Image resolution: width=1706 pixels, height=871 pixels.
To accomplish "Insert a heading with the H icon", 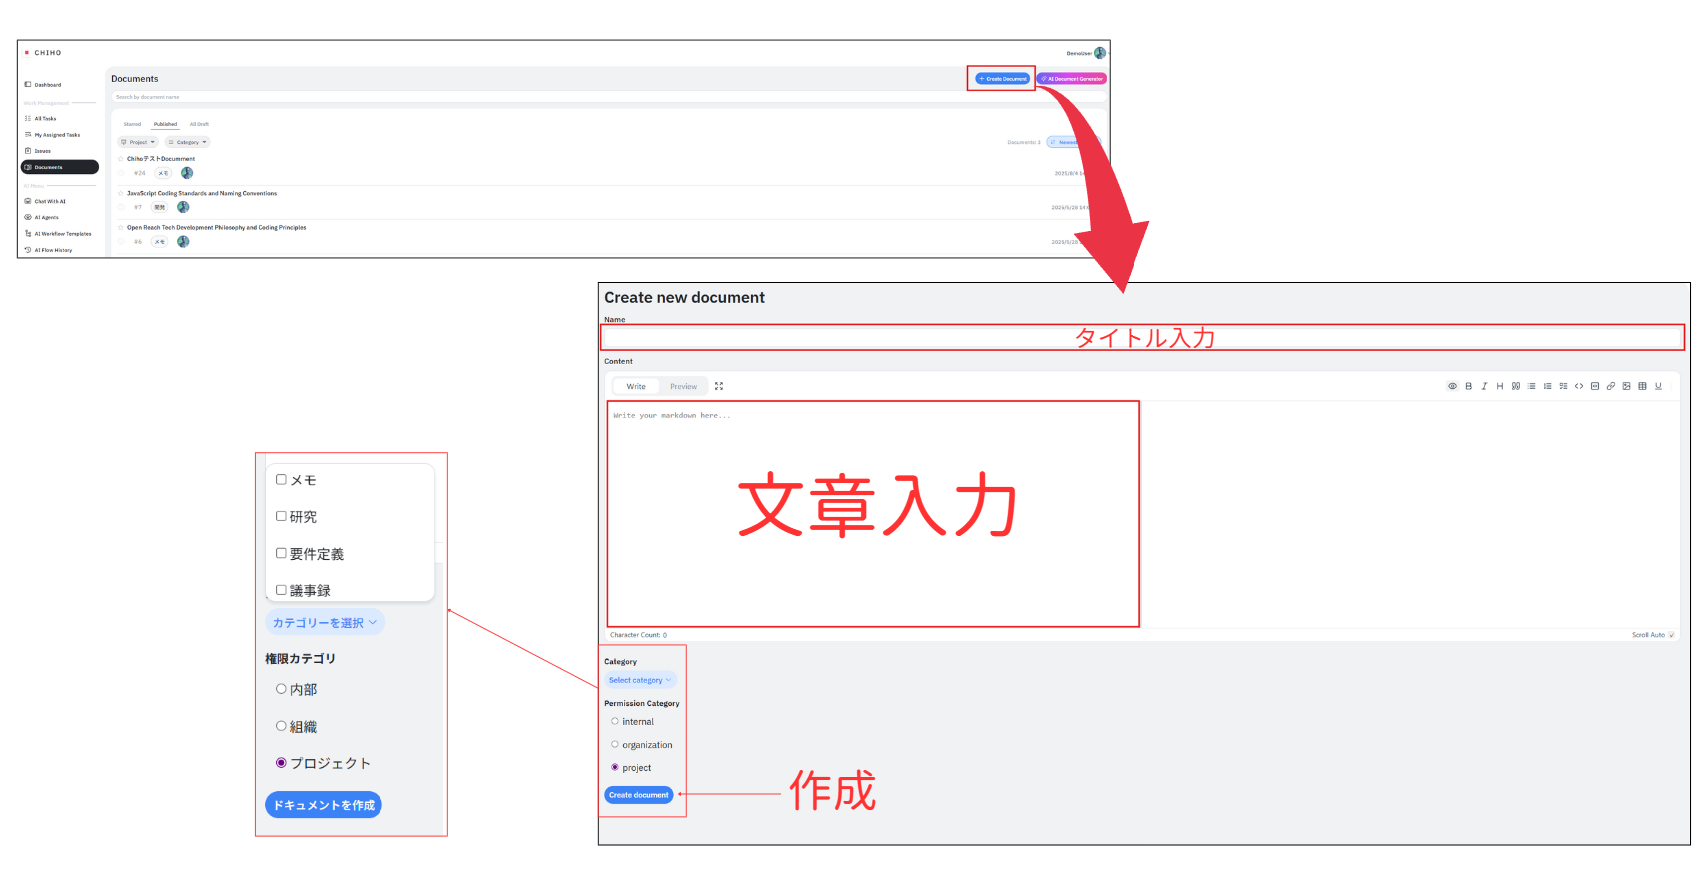I will click(x=1500, y=386).
